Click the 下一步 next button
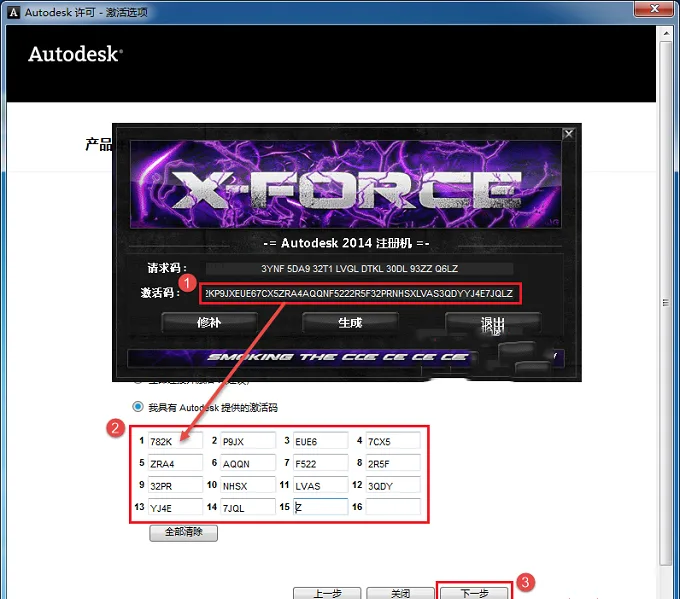Viewport: 680px width, 599px height. tap(474, 593)
